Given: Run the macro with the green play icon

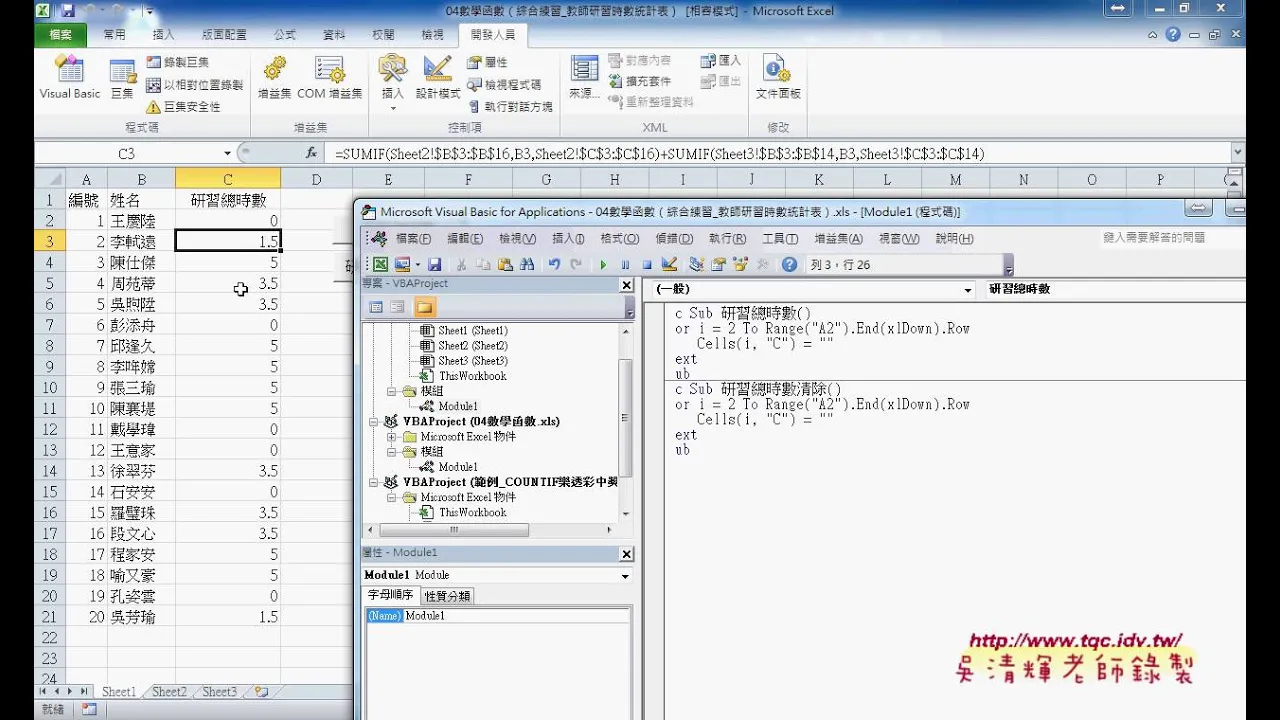Looking at the screenshot, I should 603,265.
